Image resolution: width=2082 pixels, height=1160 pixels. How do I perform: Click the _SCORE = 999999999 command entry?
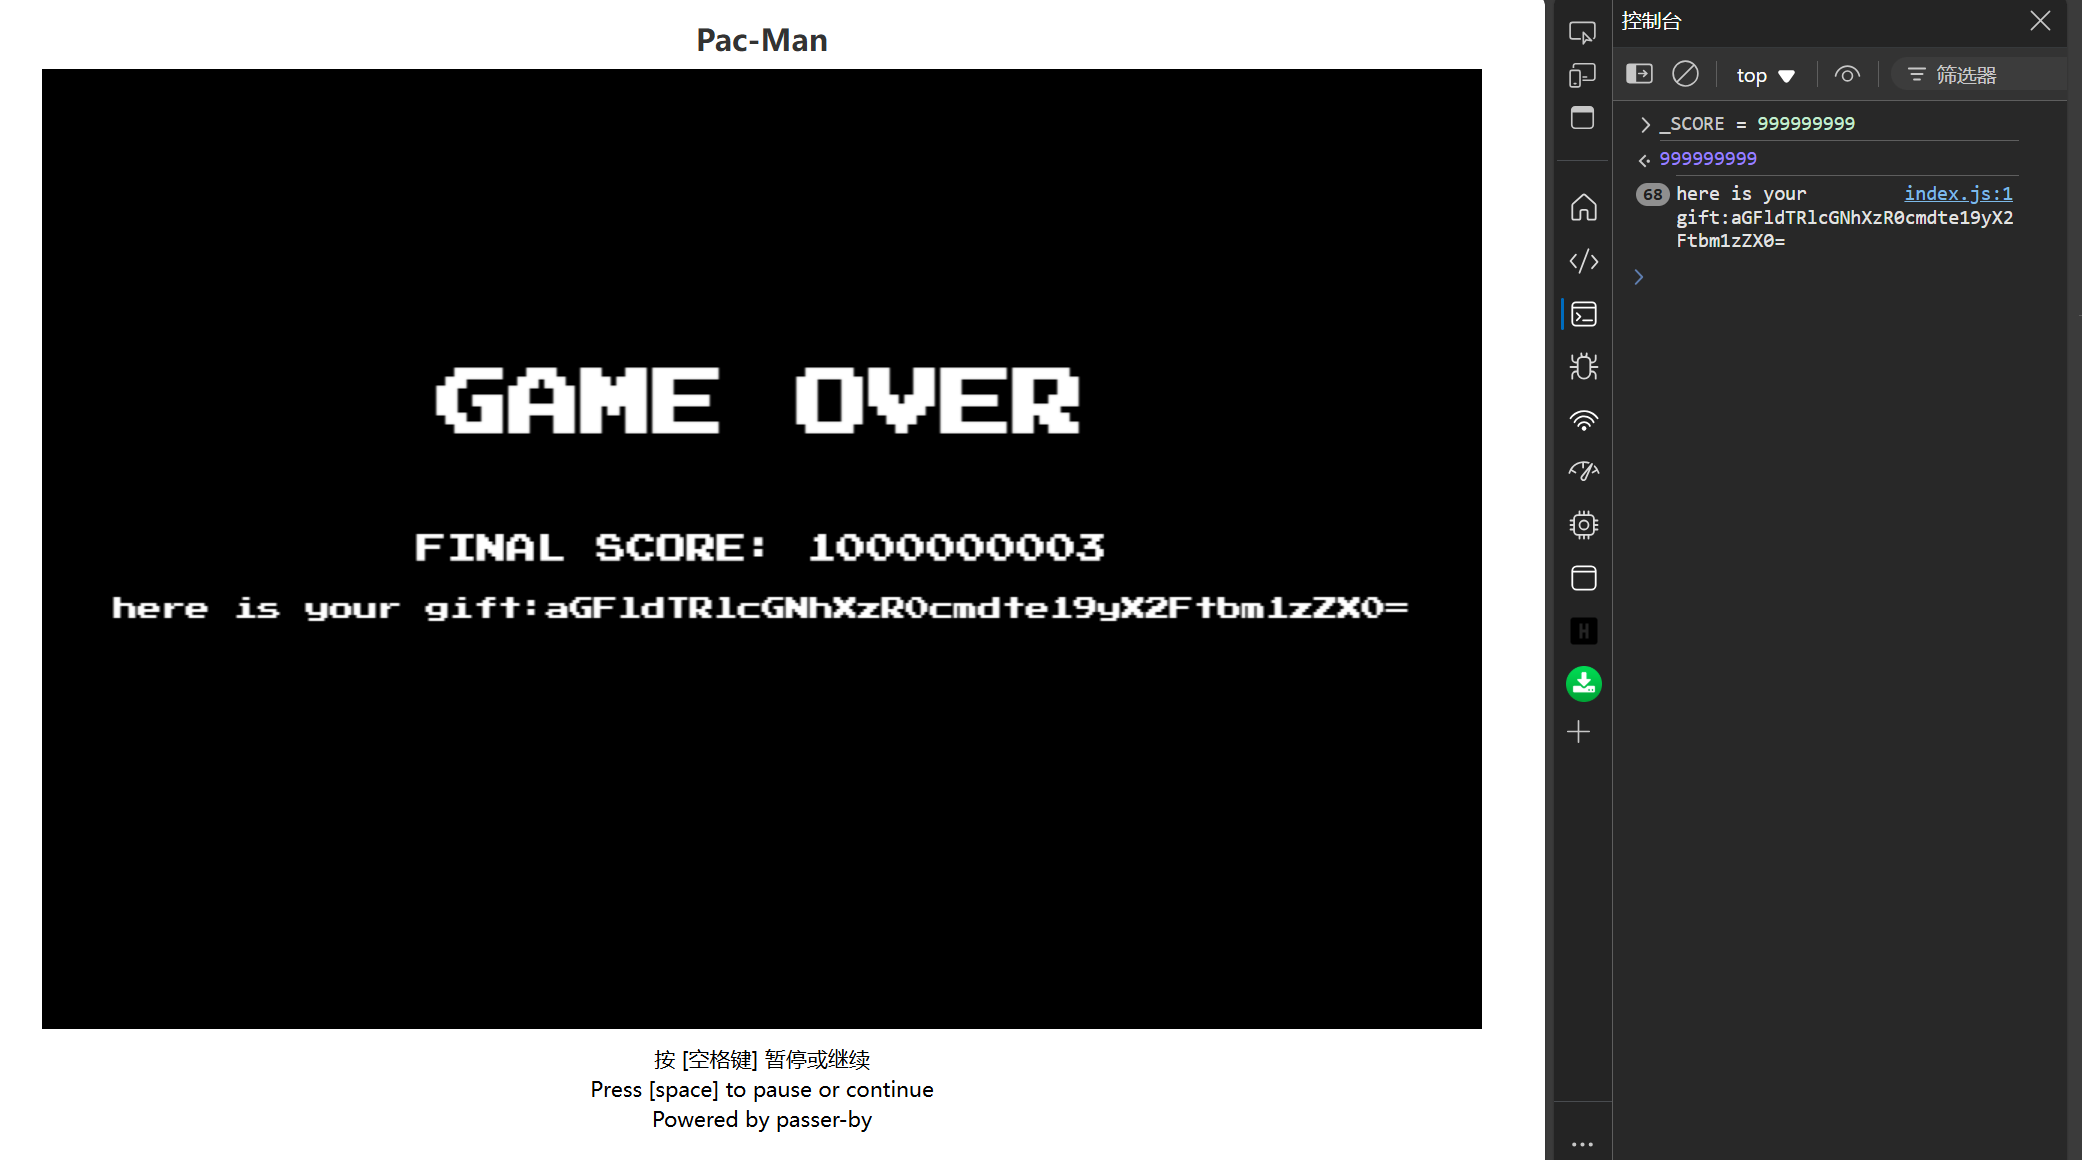coord(1757,124)
